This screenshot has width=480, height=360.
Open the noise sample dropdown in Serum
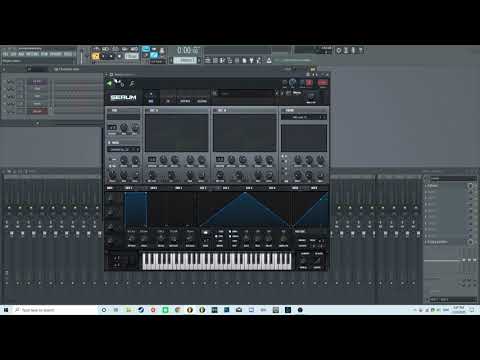(123, 149)
